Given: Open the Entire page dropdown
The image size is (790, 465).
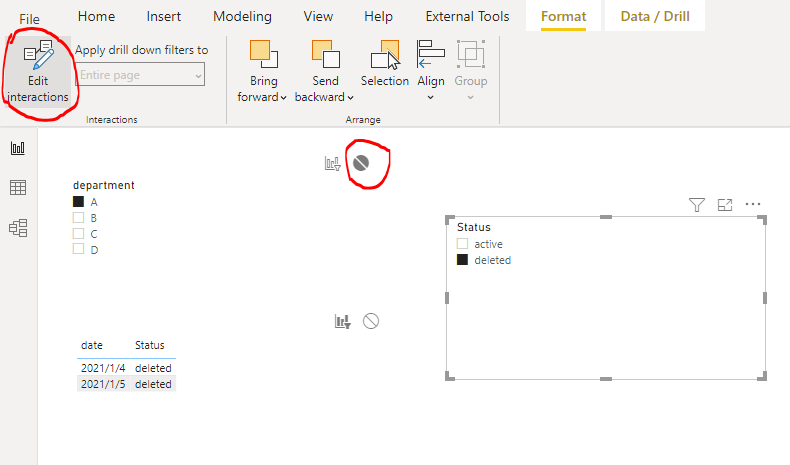Looking at the screenshot, I should click(x=140, y=75).
